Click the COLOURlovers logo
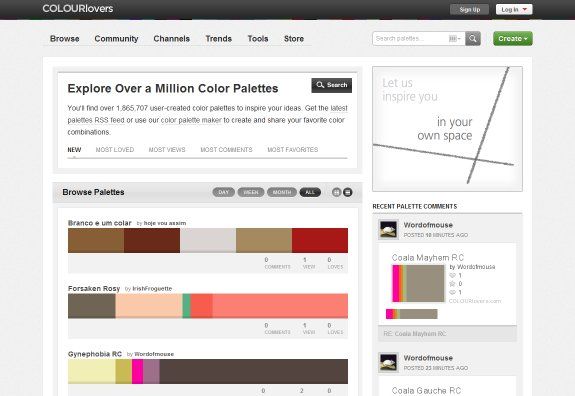Image resolution: width=575 pixels, height=396 pixels. point(78,8)
